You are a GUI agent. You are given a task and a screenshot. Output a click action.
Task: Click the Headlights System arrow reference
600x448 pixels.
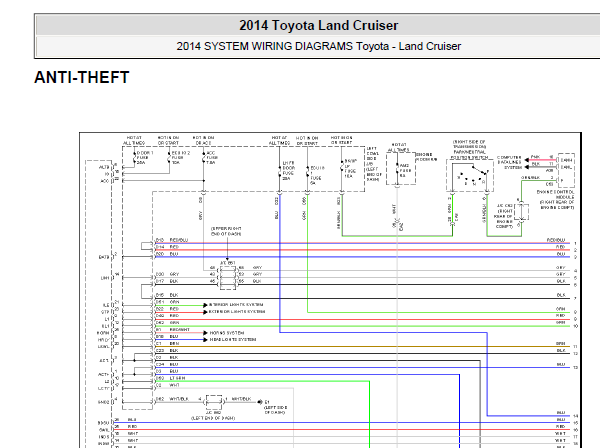pyautogui.click(x=230, y=340)
